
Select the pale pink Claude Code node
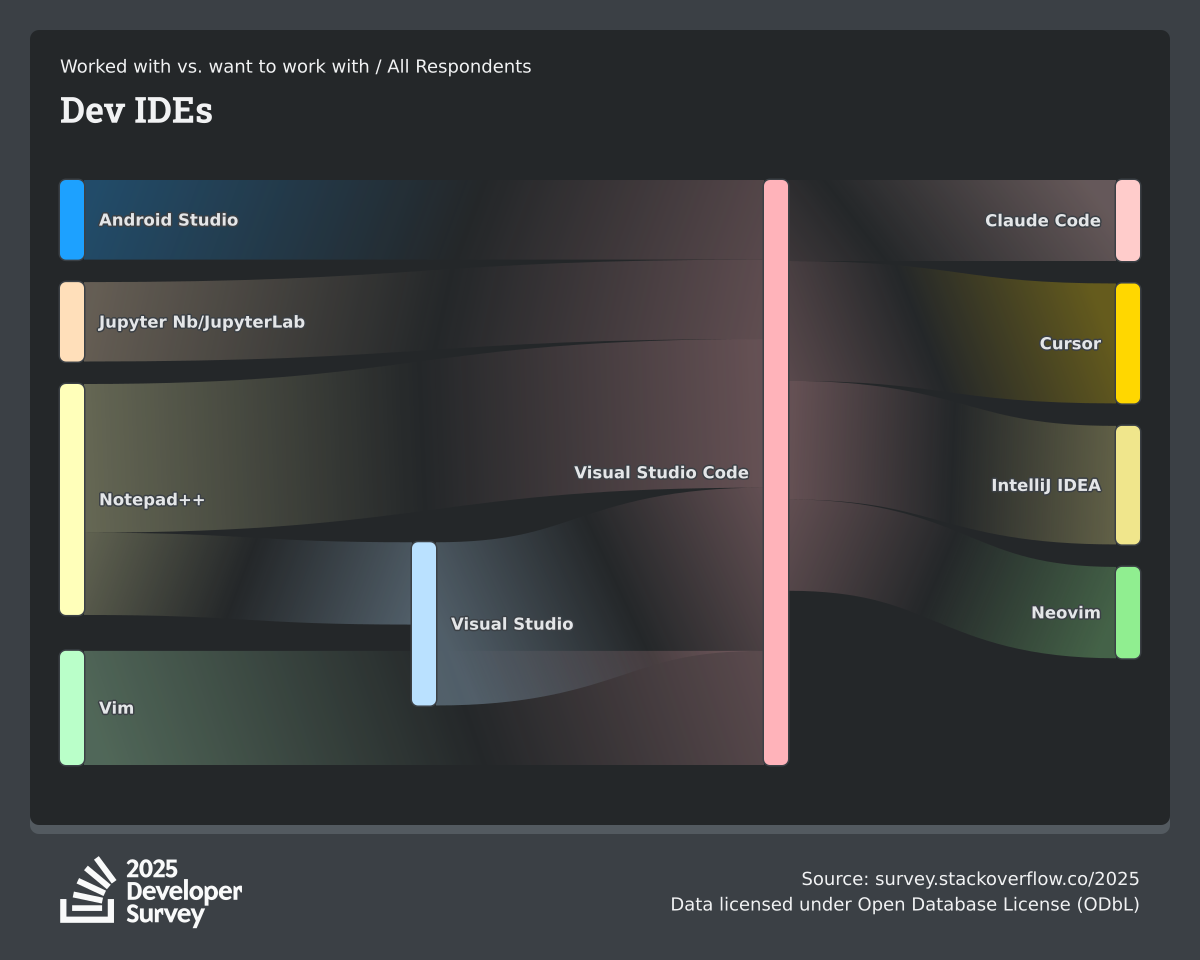pyautogui.click(x=1128, y=221)
